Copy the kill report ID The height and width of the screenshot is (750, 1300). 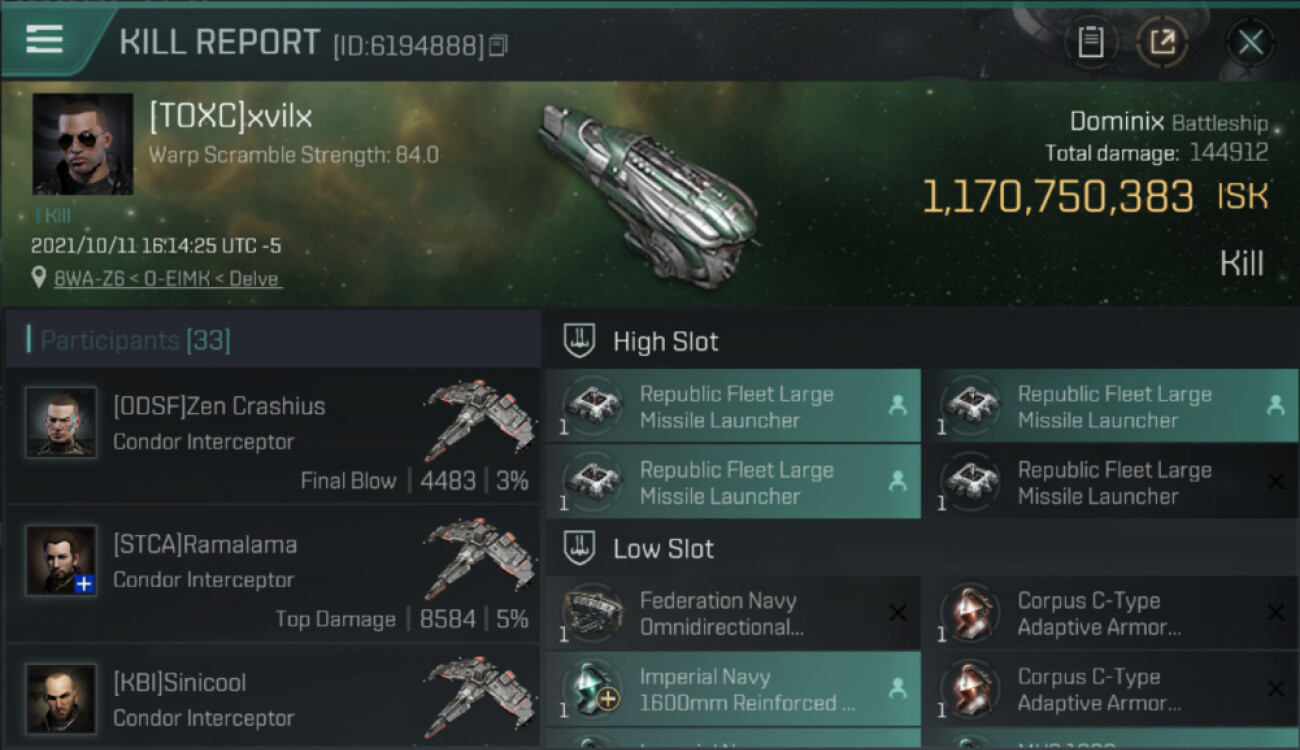(x=498, y=45)
